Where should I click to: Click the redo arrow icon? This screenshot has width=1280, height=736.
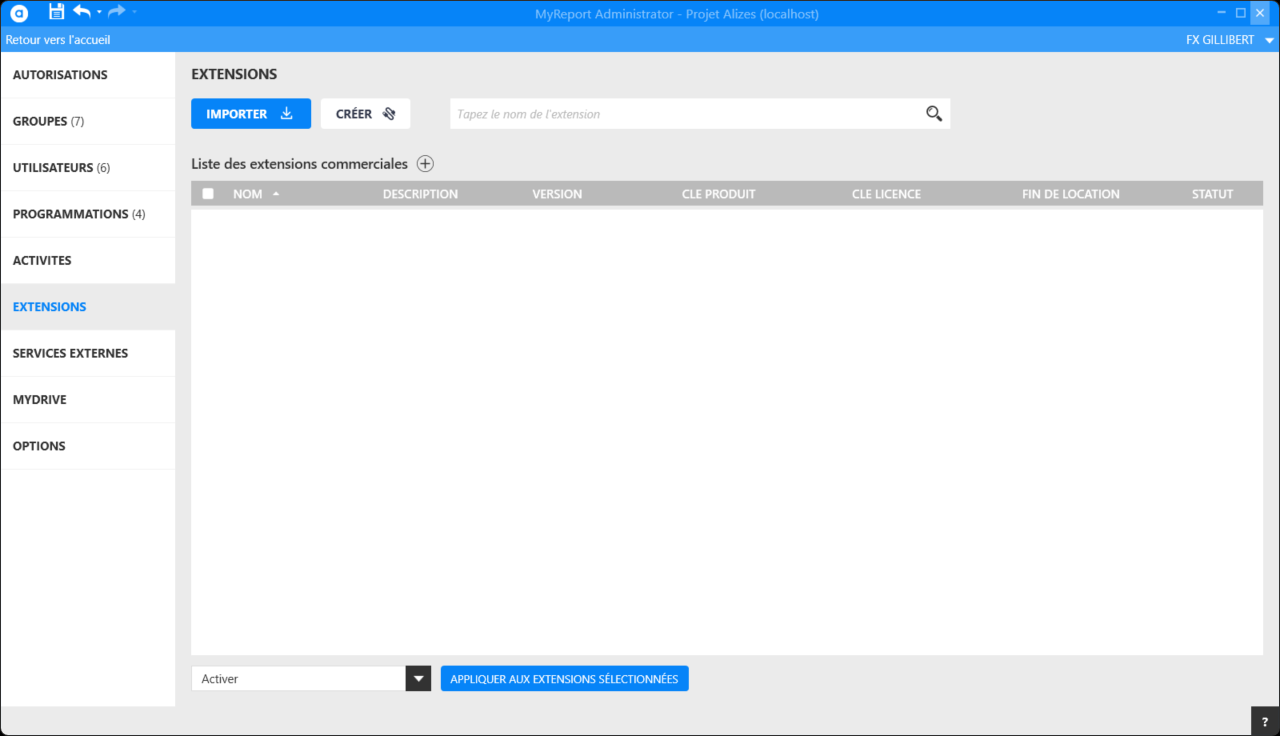point(116,12)
